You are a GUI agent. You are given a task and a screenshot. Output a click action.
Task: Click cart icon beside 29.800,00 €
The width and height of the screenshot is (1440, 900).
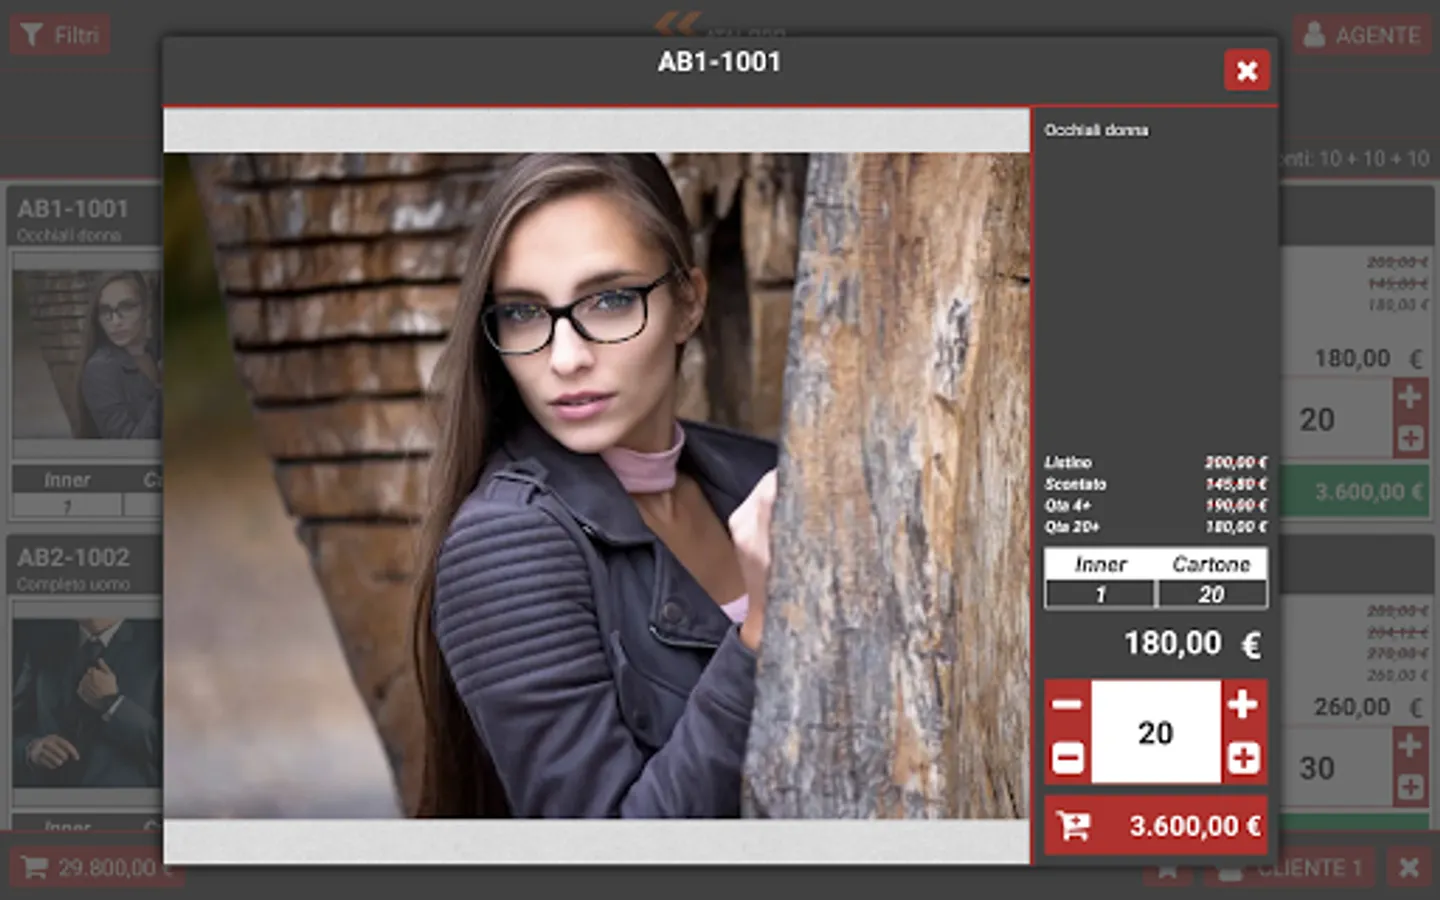coord(34,867)
